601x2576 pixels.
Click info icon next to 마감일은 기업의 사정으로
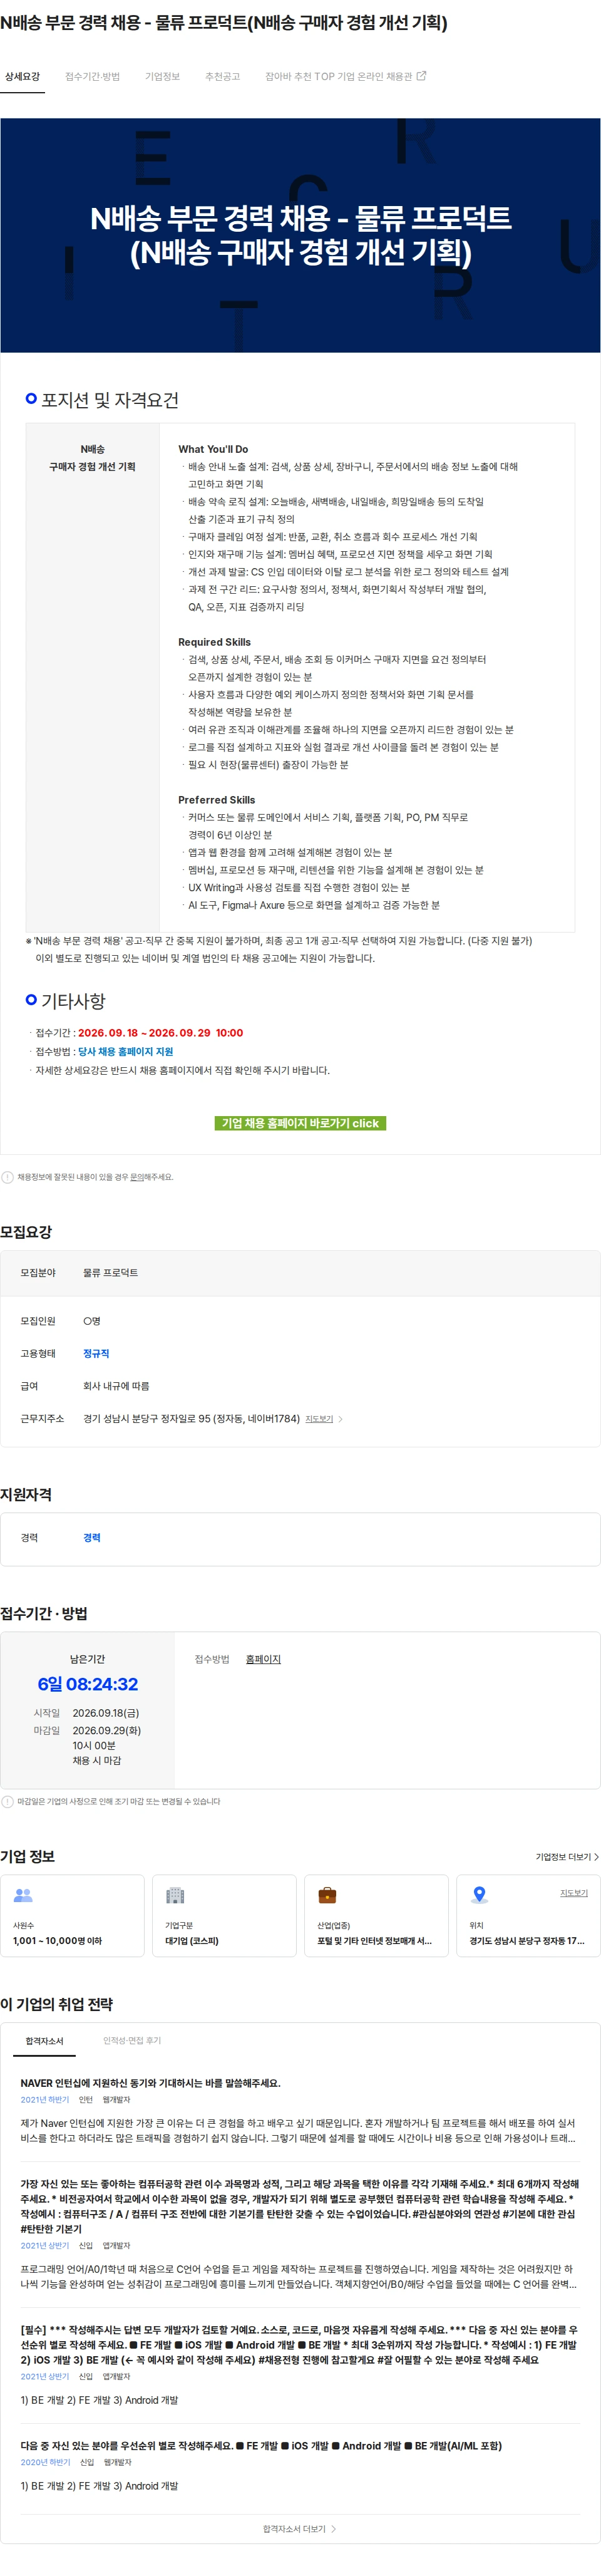pos(7,1801)
